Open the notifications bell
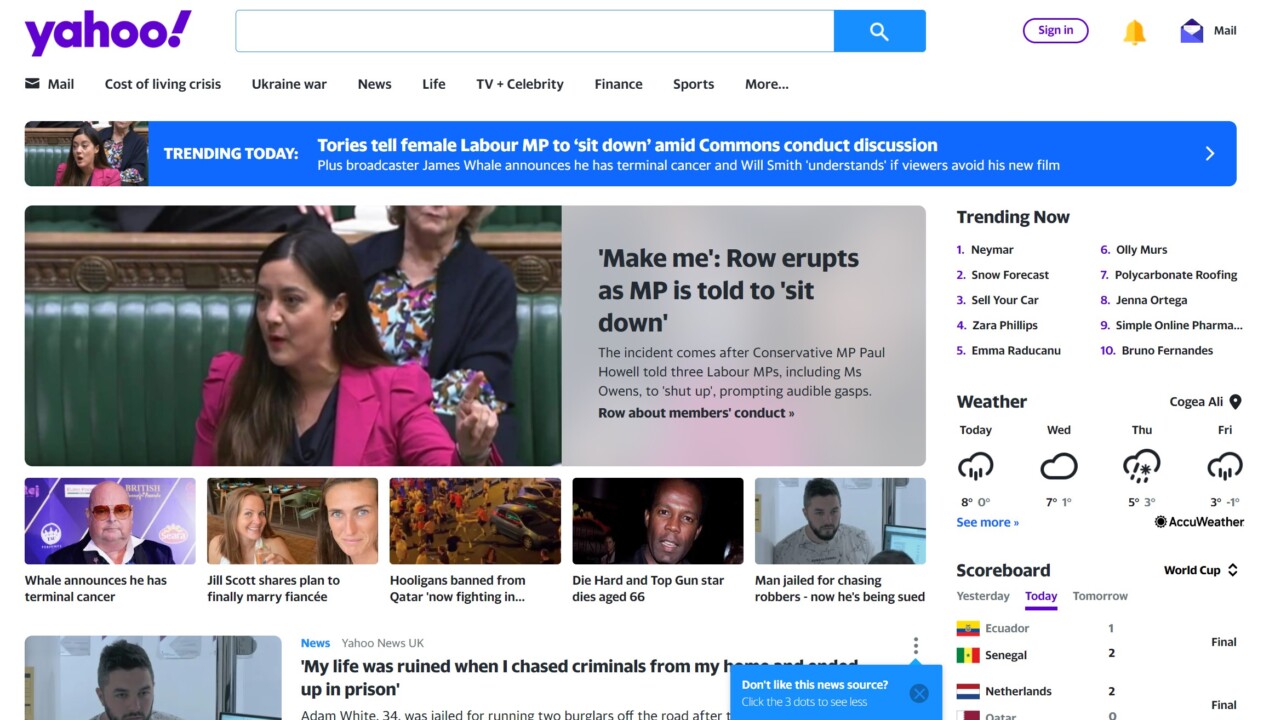 click(1134, 32)
